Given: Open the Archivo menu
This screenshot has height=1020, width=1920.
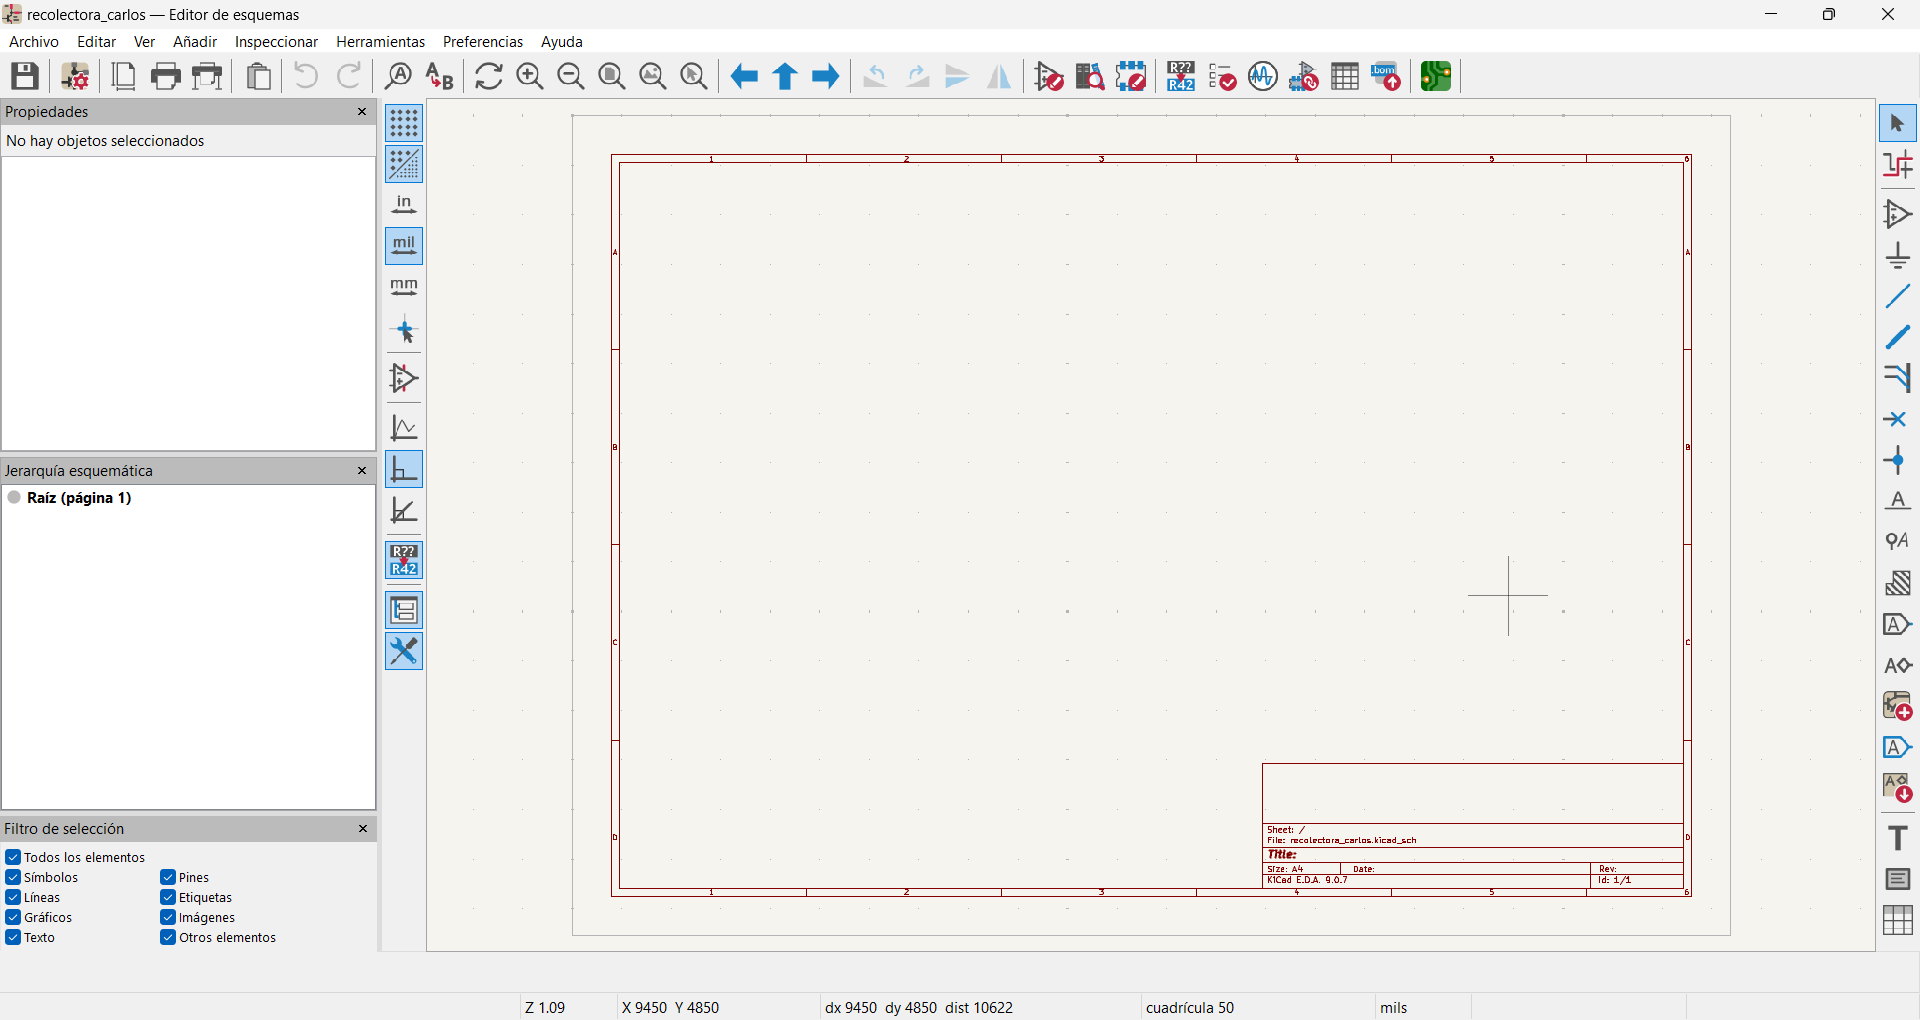Looking at the screenshot, I should (x=34, y=42).
